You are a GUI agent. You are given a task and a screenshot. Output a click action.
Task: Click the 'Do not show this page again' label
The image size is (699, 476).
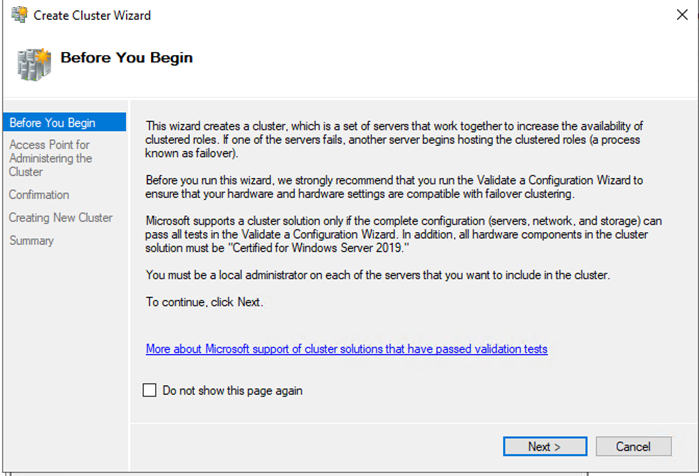[x=232, y=391]
